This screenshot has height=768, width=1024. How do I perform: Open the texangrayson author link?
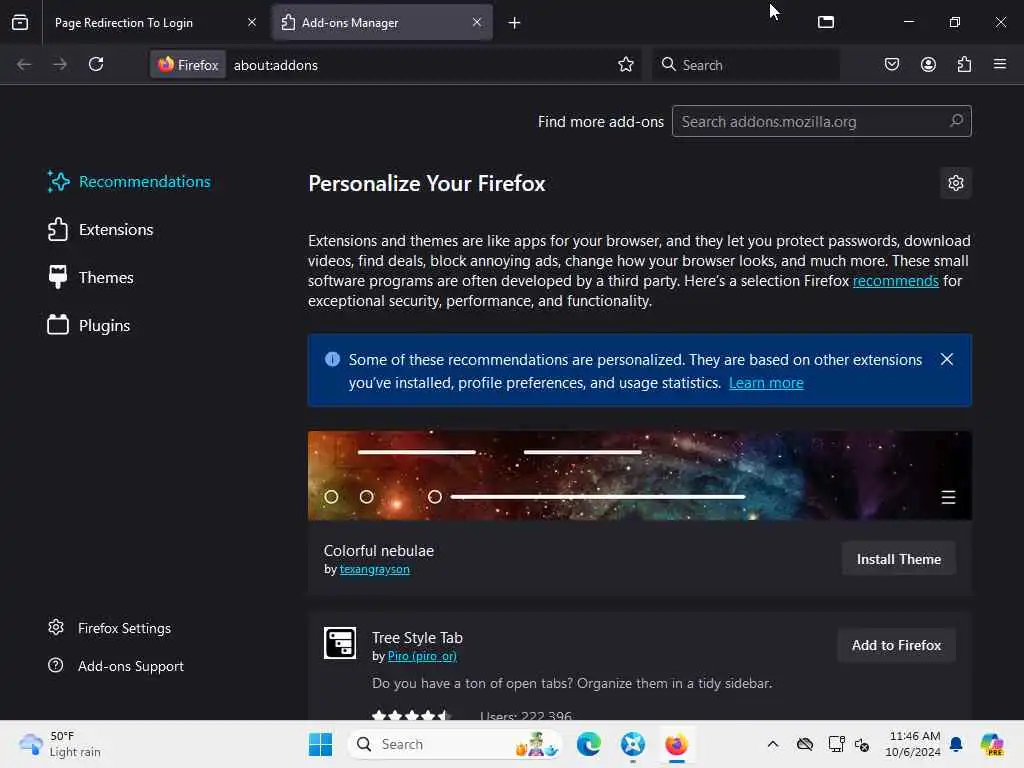click(374, 569)
